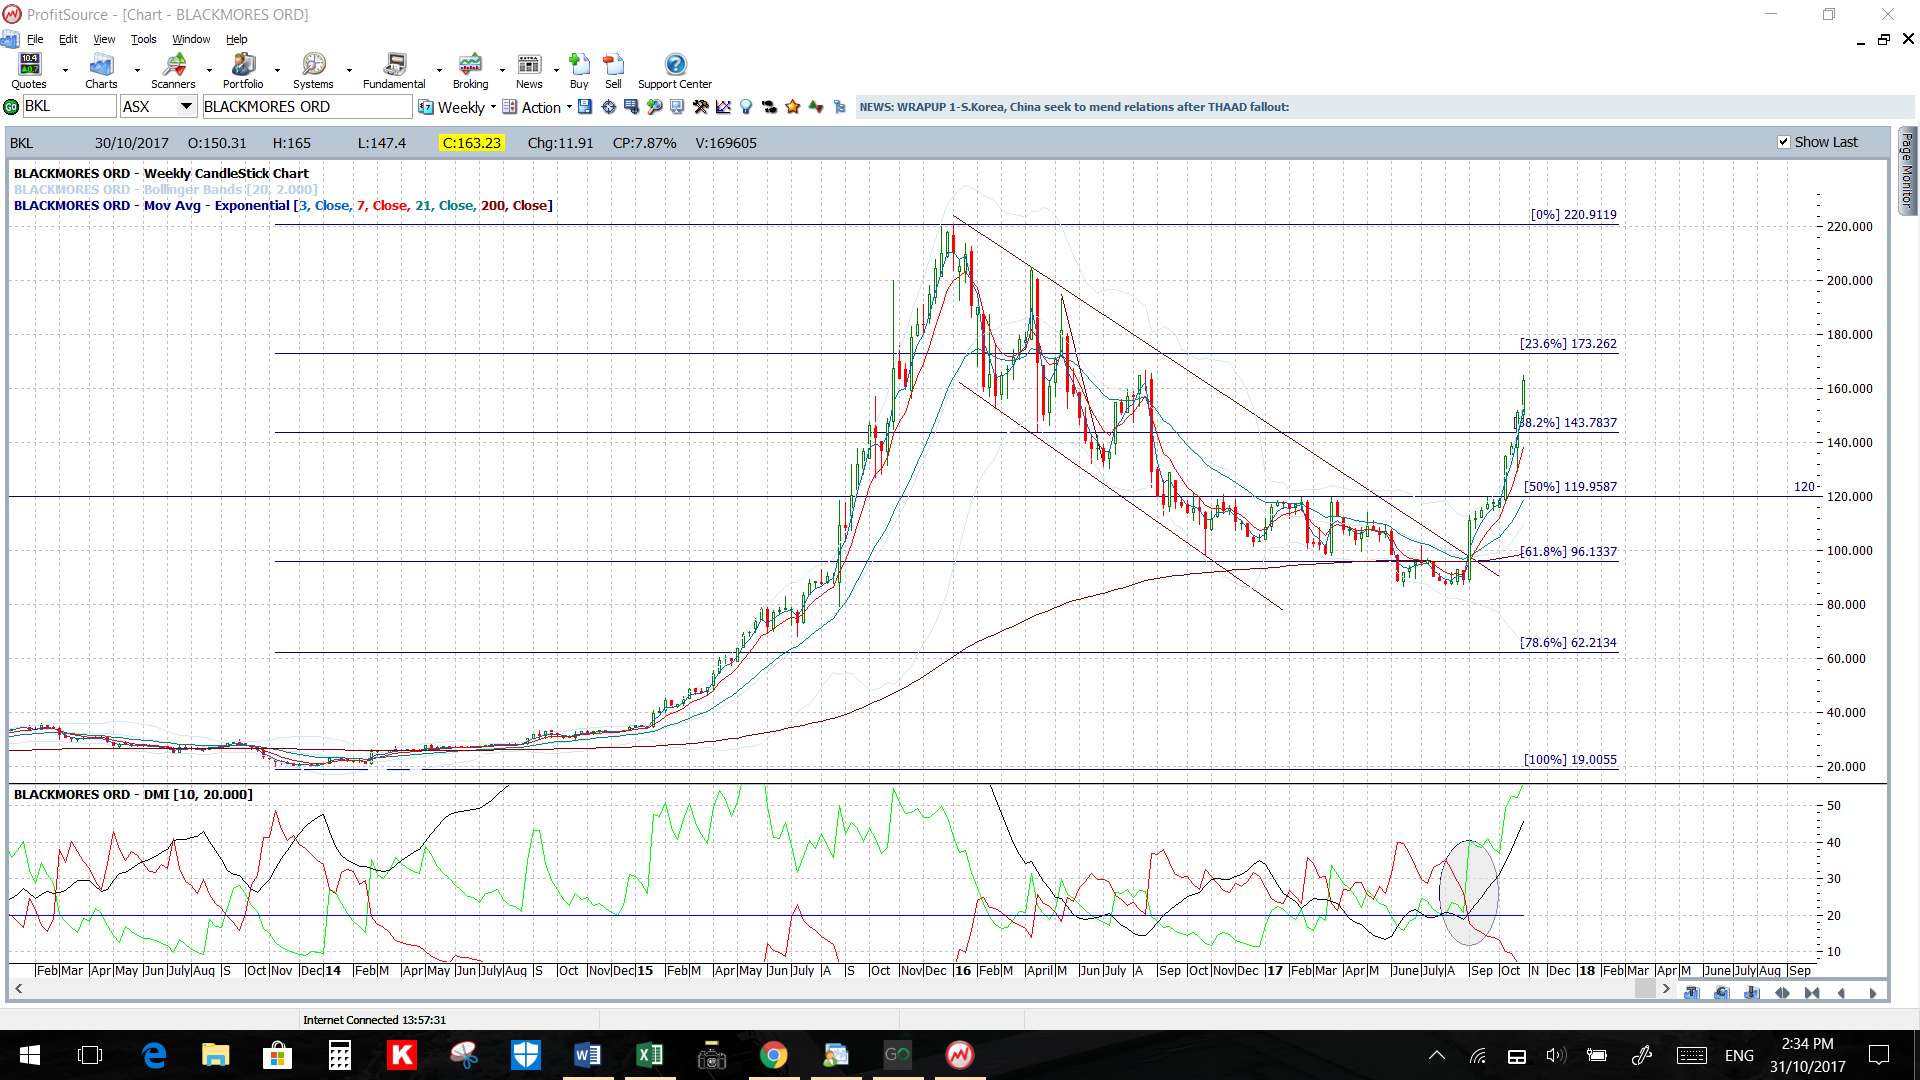This screenshot has height=1080, width=1920.
Task: Click the Weekly CandleStick Chart title label
Action: pyautogui.click(x=161, y=173)
